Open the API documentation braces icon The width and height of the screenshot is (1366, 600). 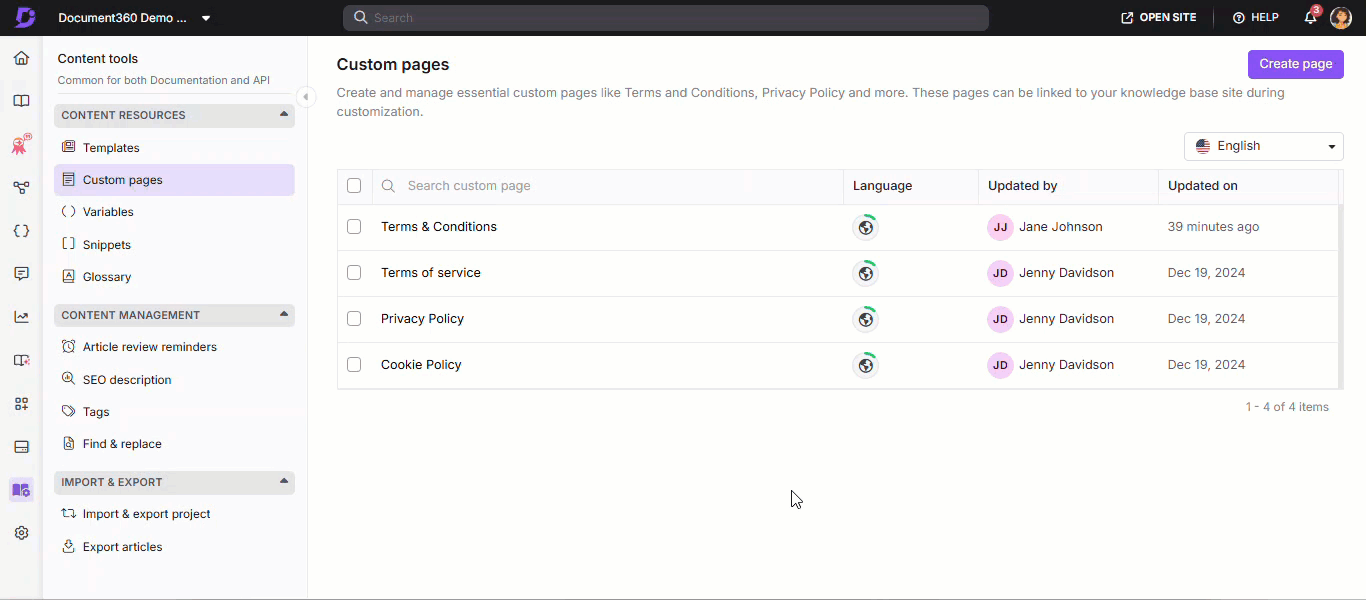(21, 231)
